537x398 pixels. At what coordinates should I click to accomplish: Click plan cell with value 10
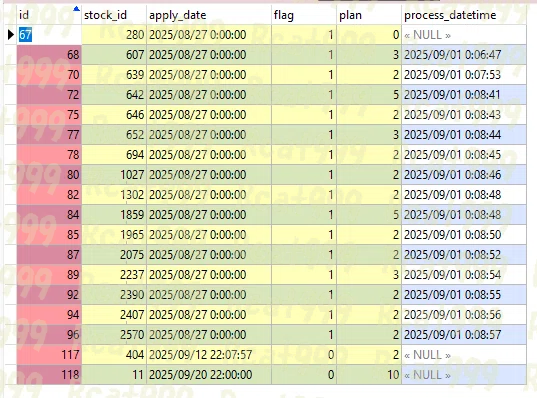tap(369, 374)
